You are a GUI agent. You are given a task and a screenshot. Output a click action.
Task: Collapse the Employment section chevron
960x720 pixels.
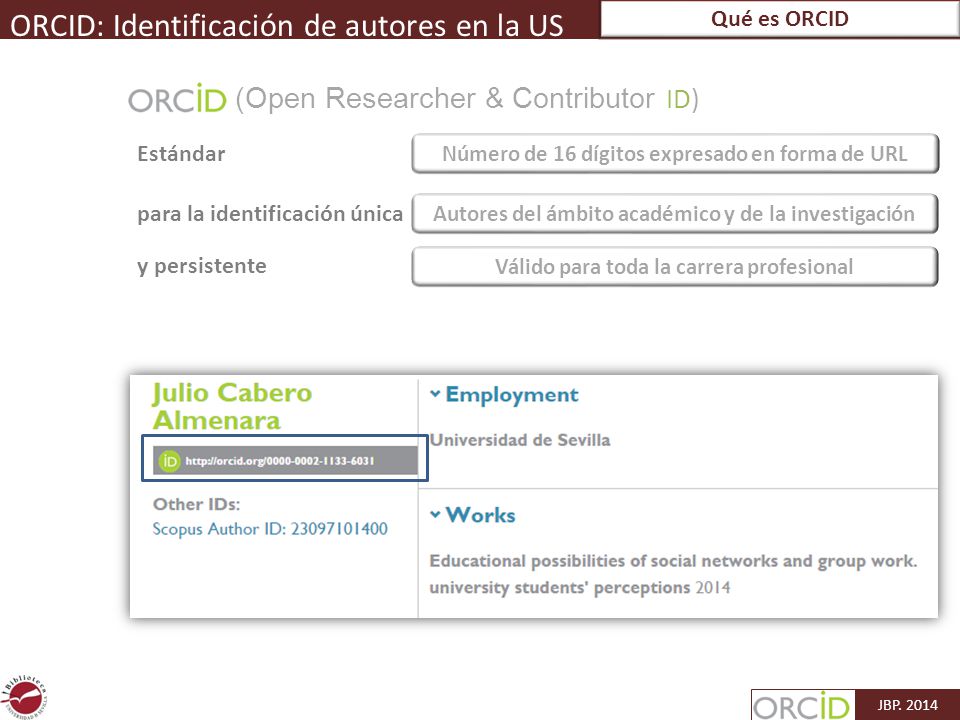[x=435, y=394]
